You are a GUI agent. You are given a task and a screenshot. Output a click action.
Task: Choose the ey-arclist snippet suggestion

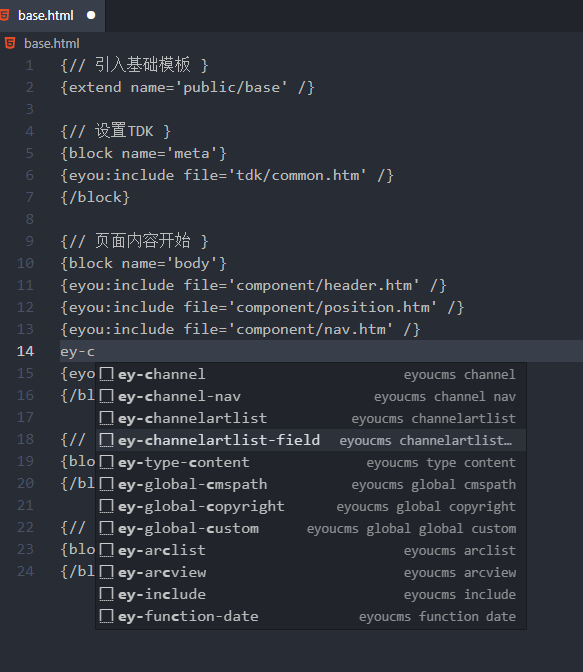(x=311, y=550)
